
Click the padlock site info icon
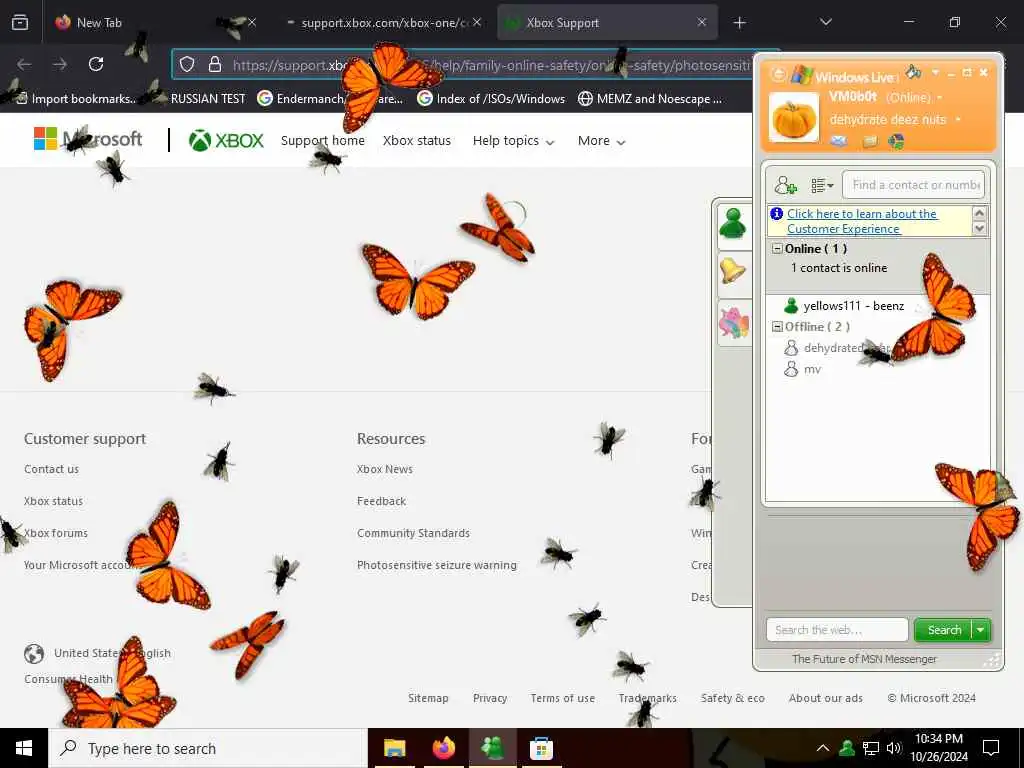(214, 65)
